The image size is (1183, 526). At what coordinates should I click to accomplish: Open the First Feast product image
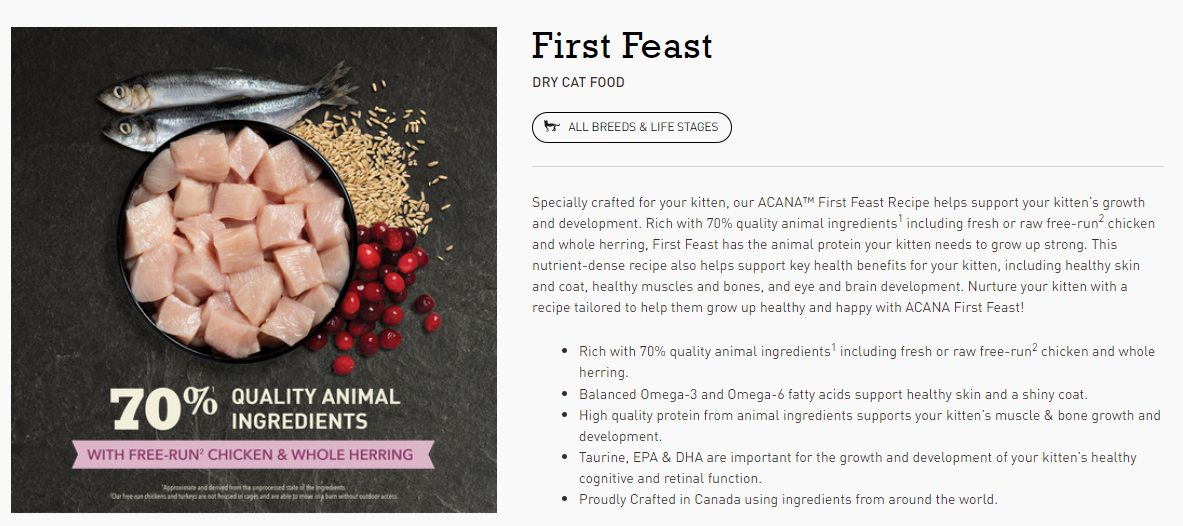254,270
